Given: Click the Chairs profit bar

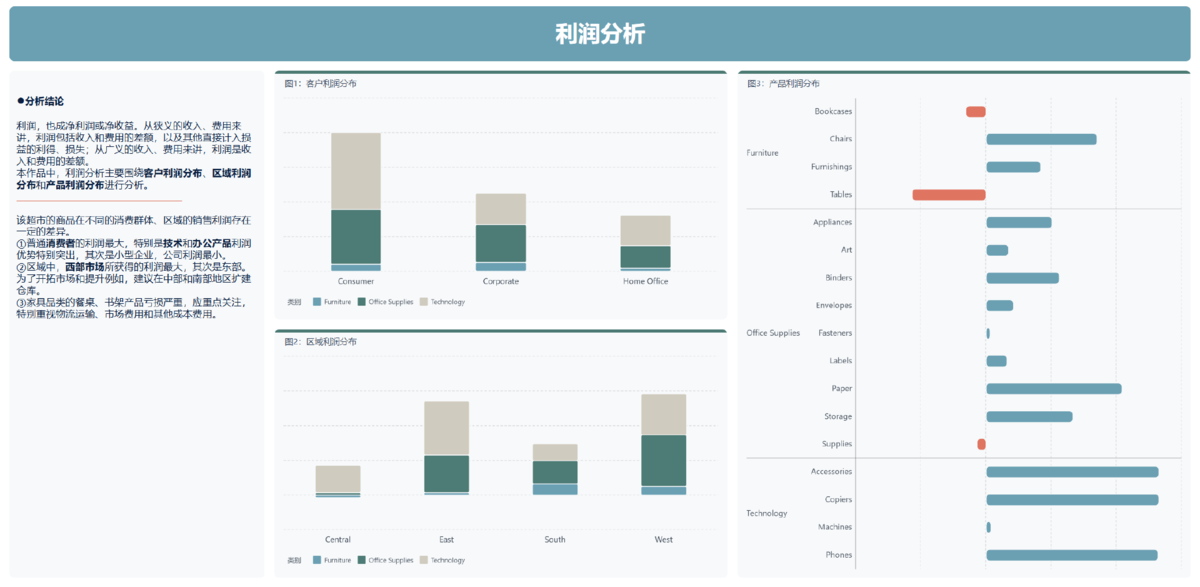Looking at the screenshot, I should pyautogui.click(x=1041, y=139).
